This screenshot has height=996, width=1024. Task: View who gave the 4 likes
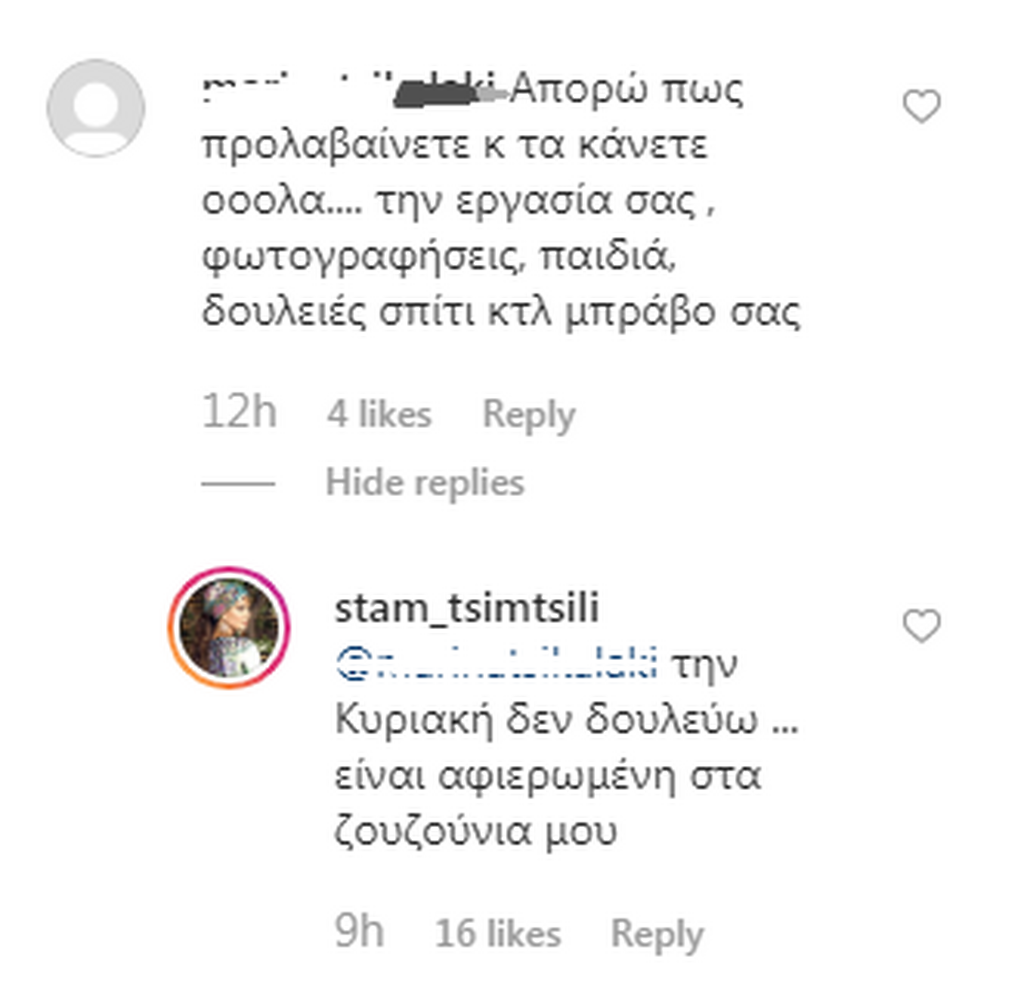[x=379, y=415]
